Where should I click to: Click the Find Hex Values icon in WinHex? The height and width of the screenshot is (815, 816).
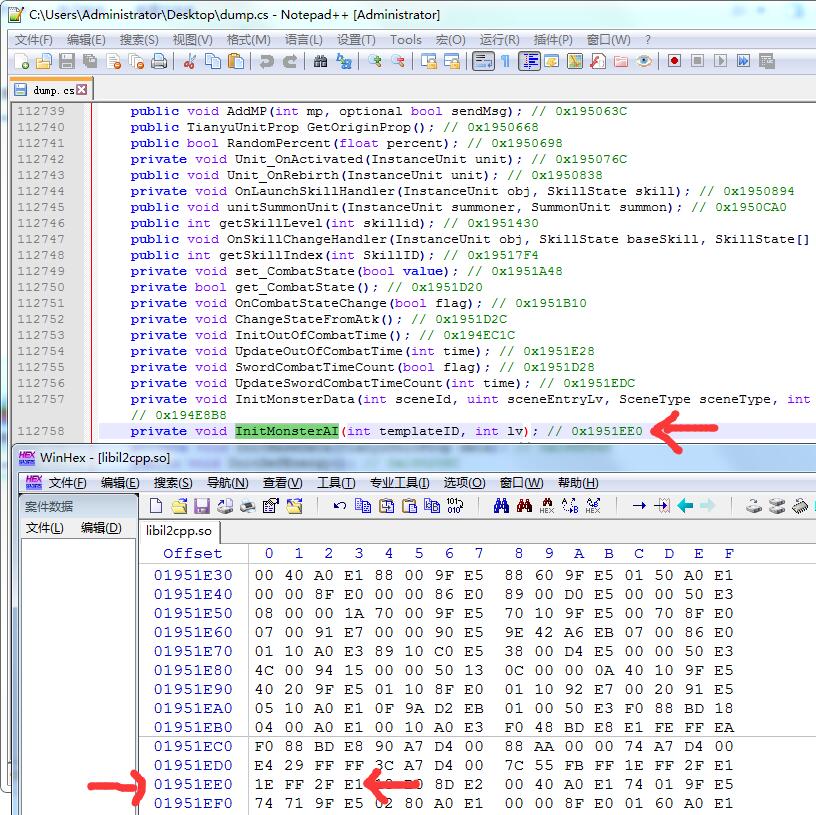pos(547,506)
